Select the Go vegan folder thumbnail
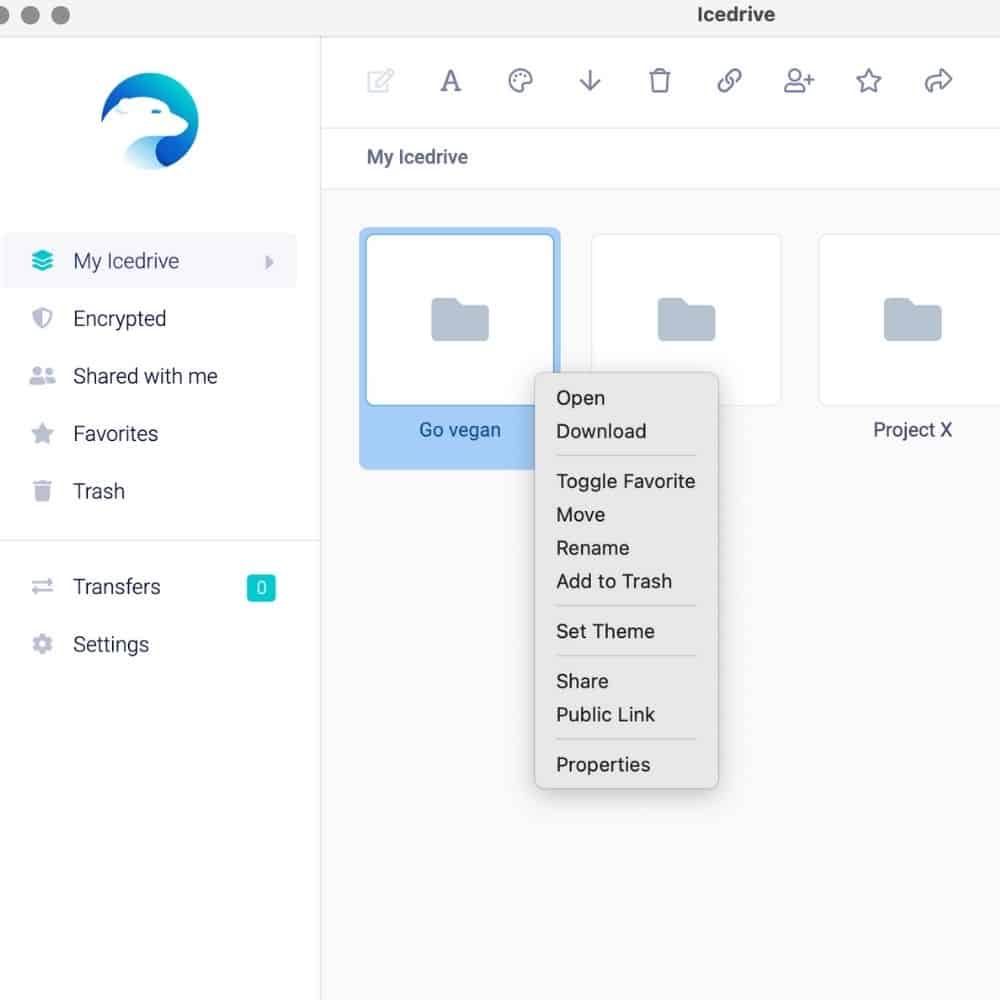This screenshot has width=1000, height=1000. point(460,320)
